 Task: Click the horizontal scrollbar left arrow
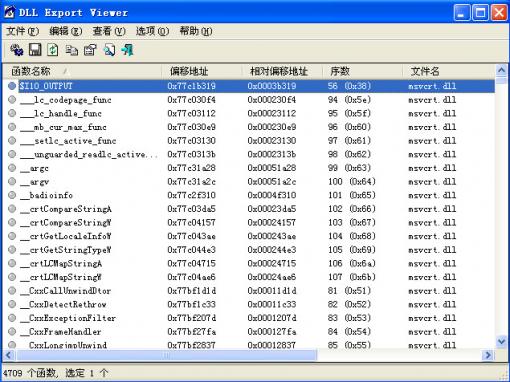(x=9, y=355)
